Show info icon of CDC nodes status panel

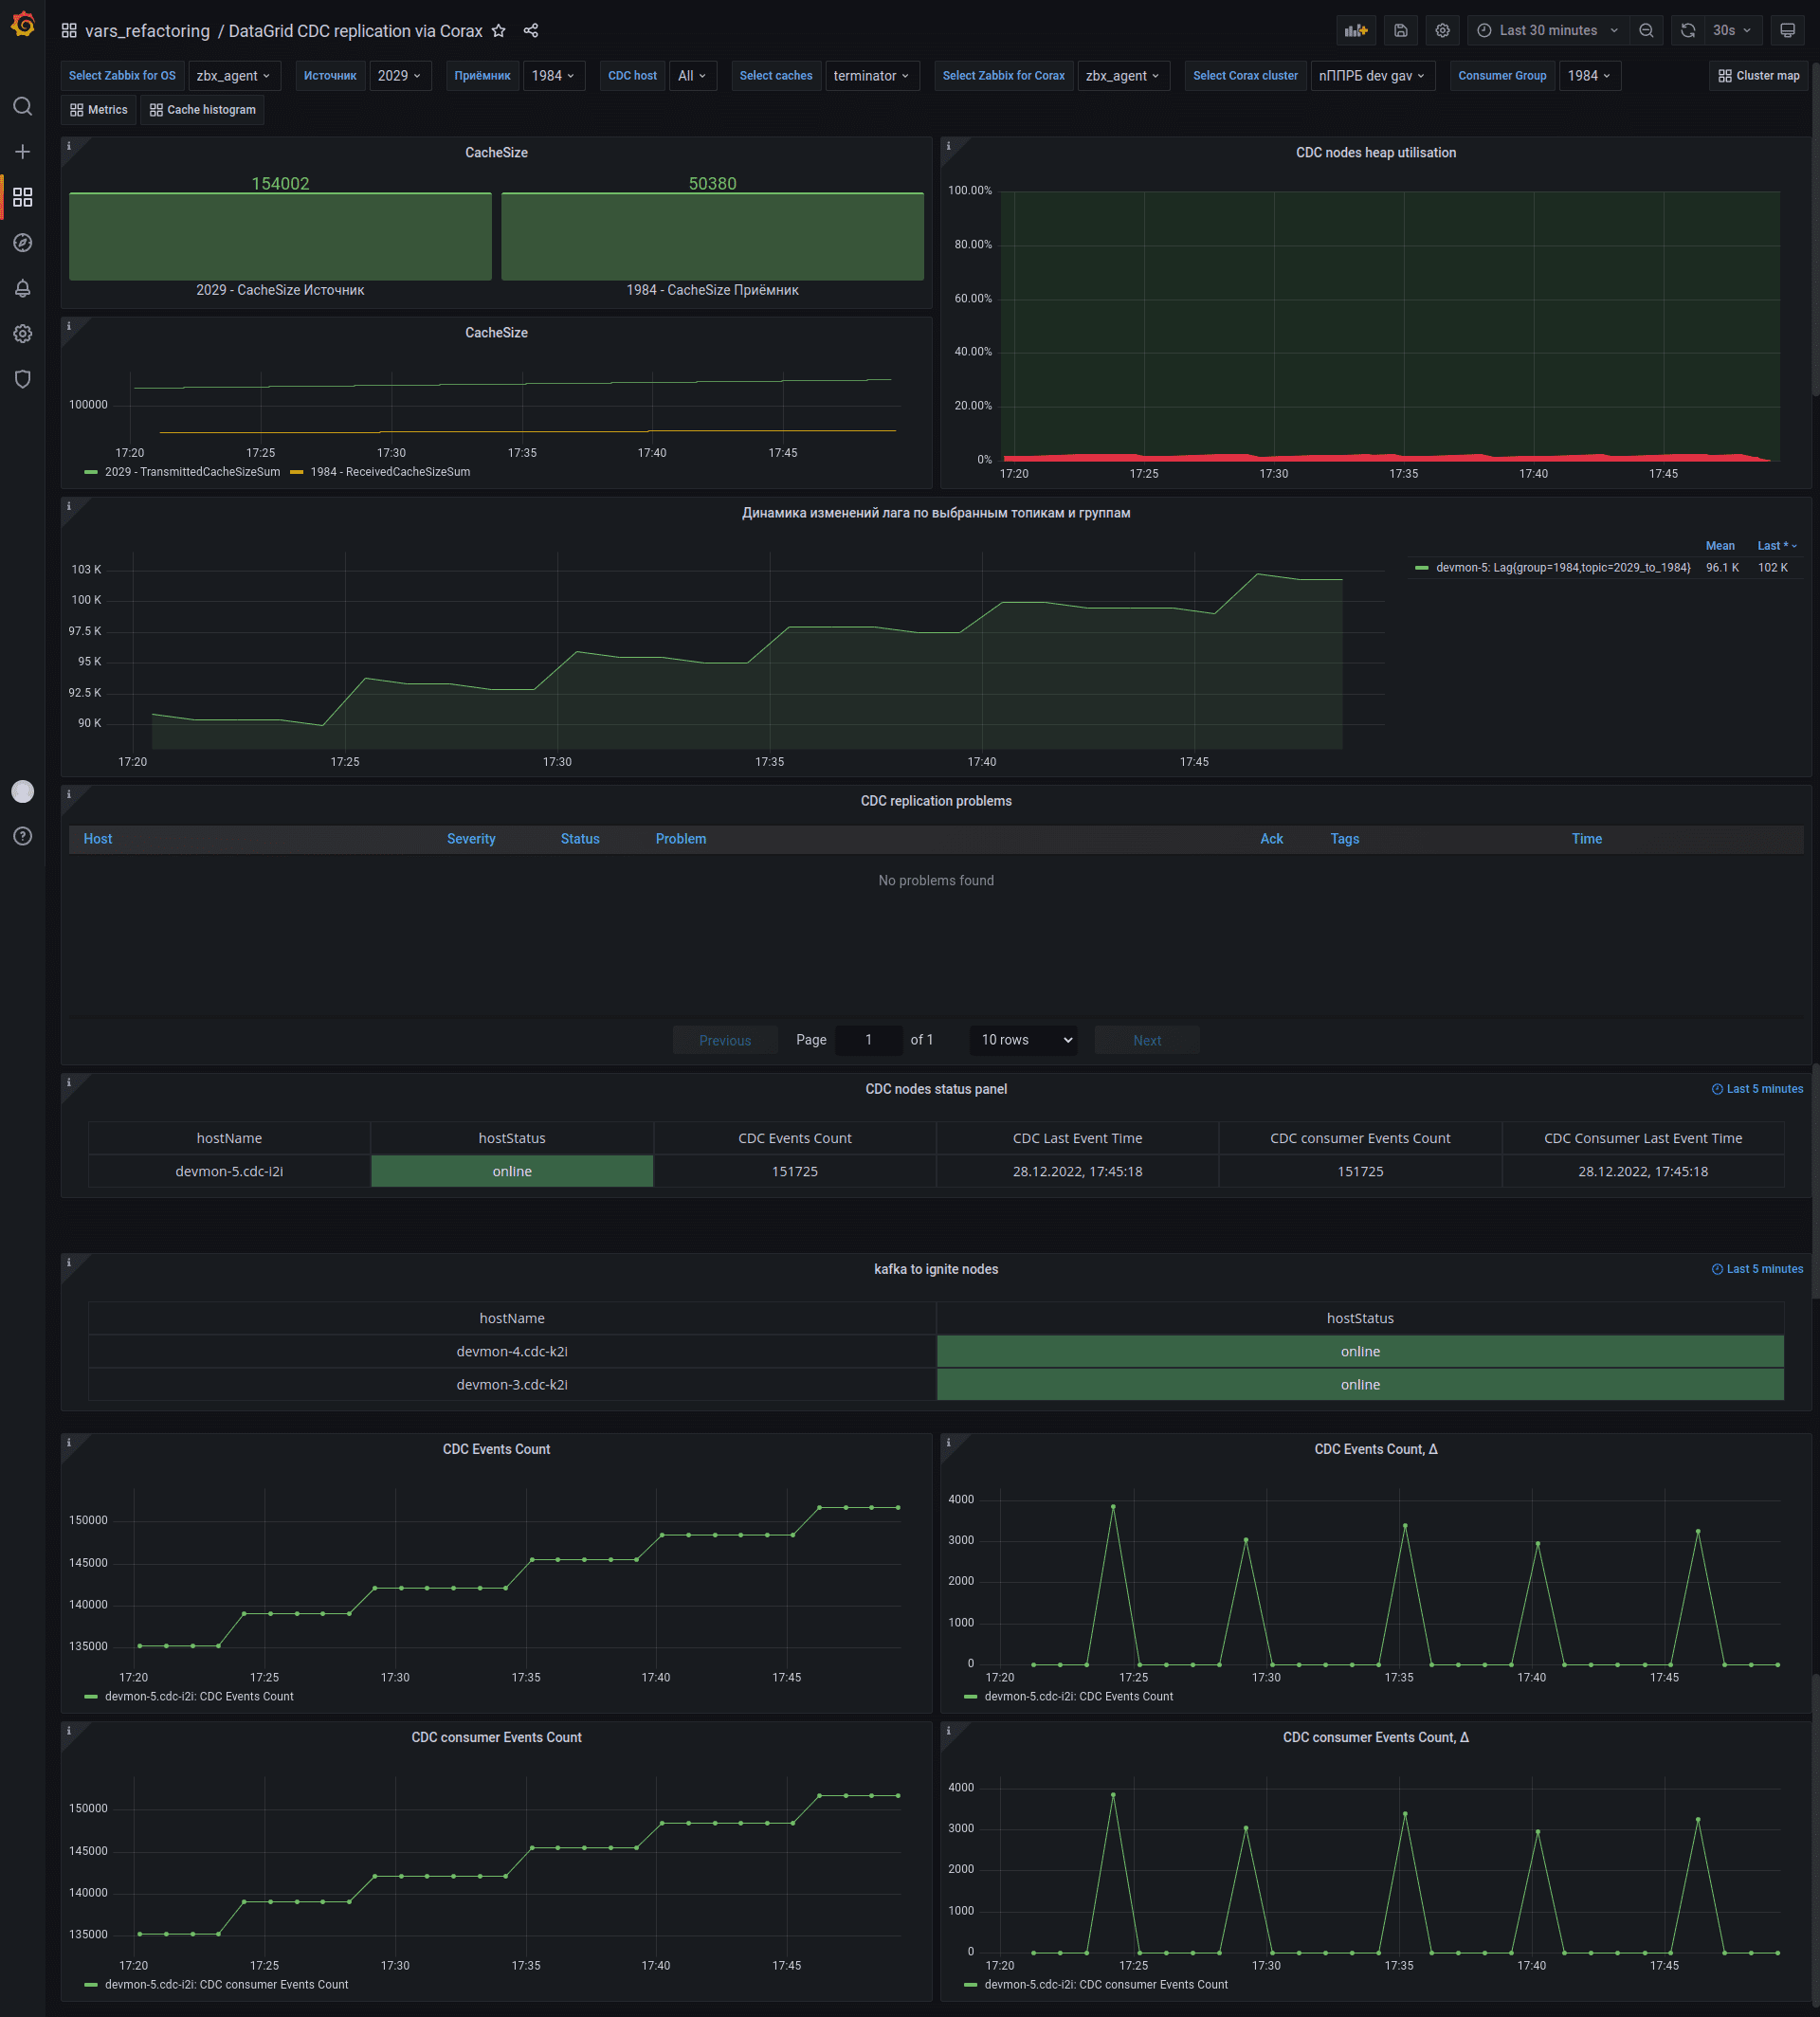68,1082
